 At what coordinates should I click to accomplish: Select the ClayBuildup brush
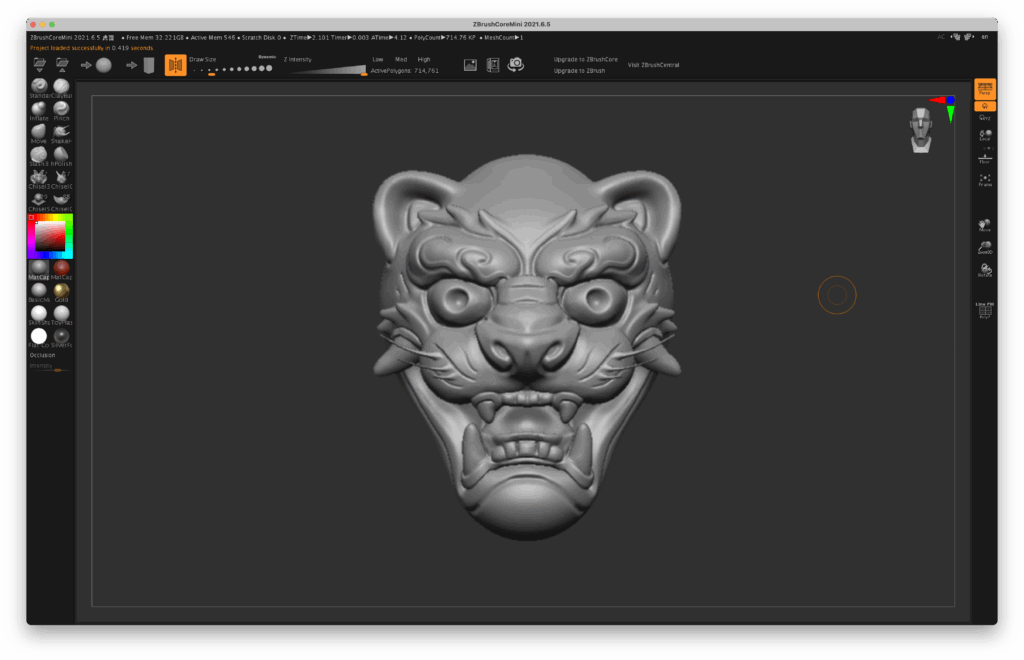click(61, 87)
